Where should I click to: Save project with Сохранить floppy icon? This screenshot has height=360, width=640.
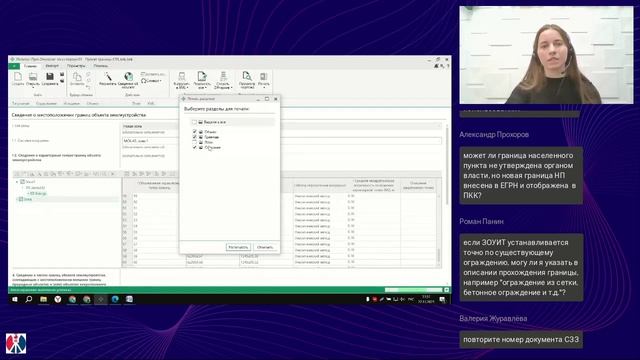(x=50, y=78)
